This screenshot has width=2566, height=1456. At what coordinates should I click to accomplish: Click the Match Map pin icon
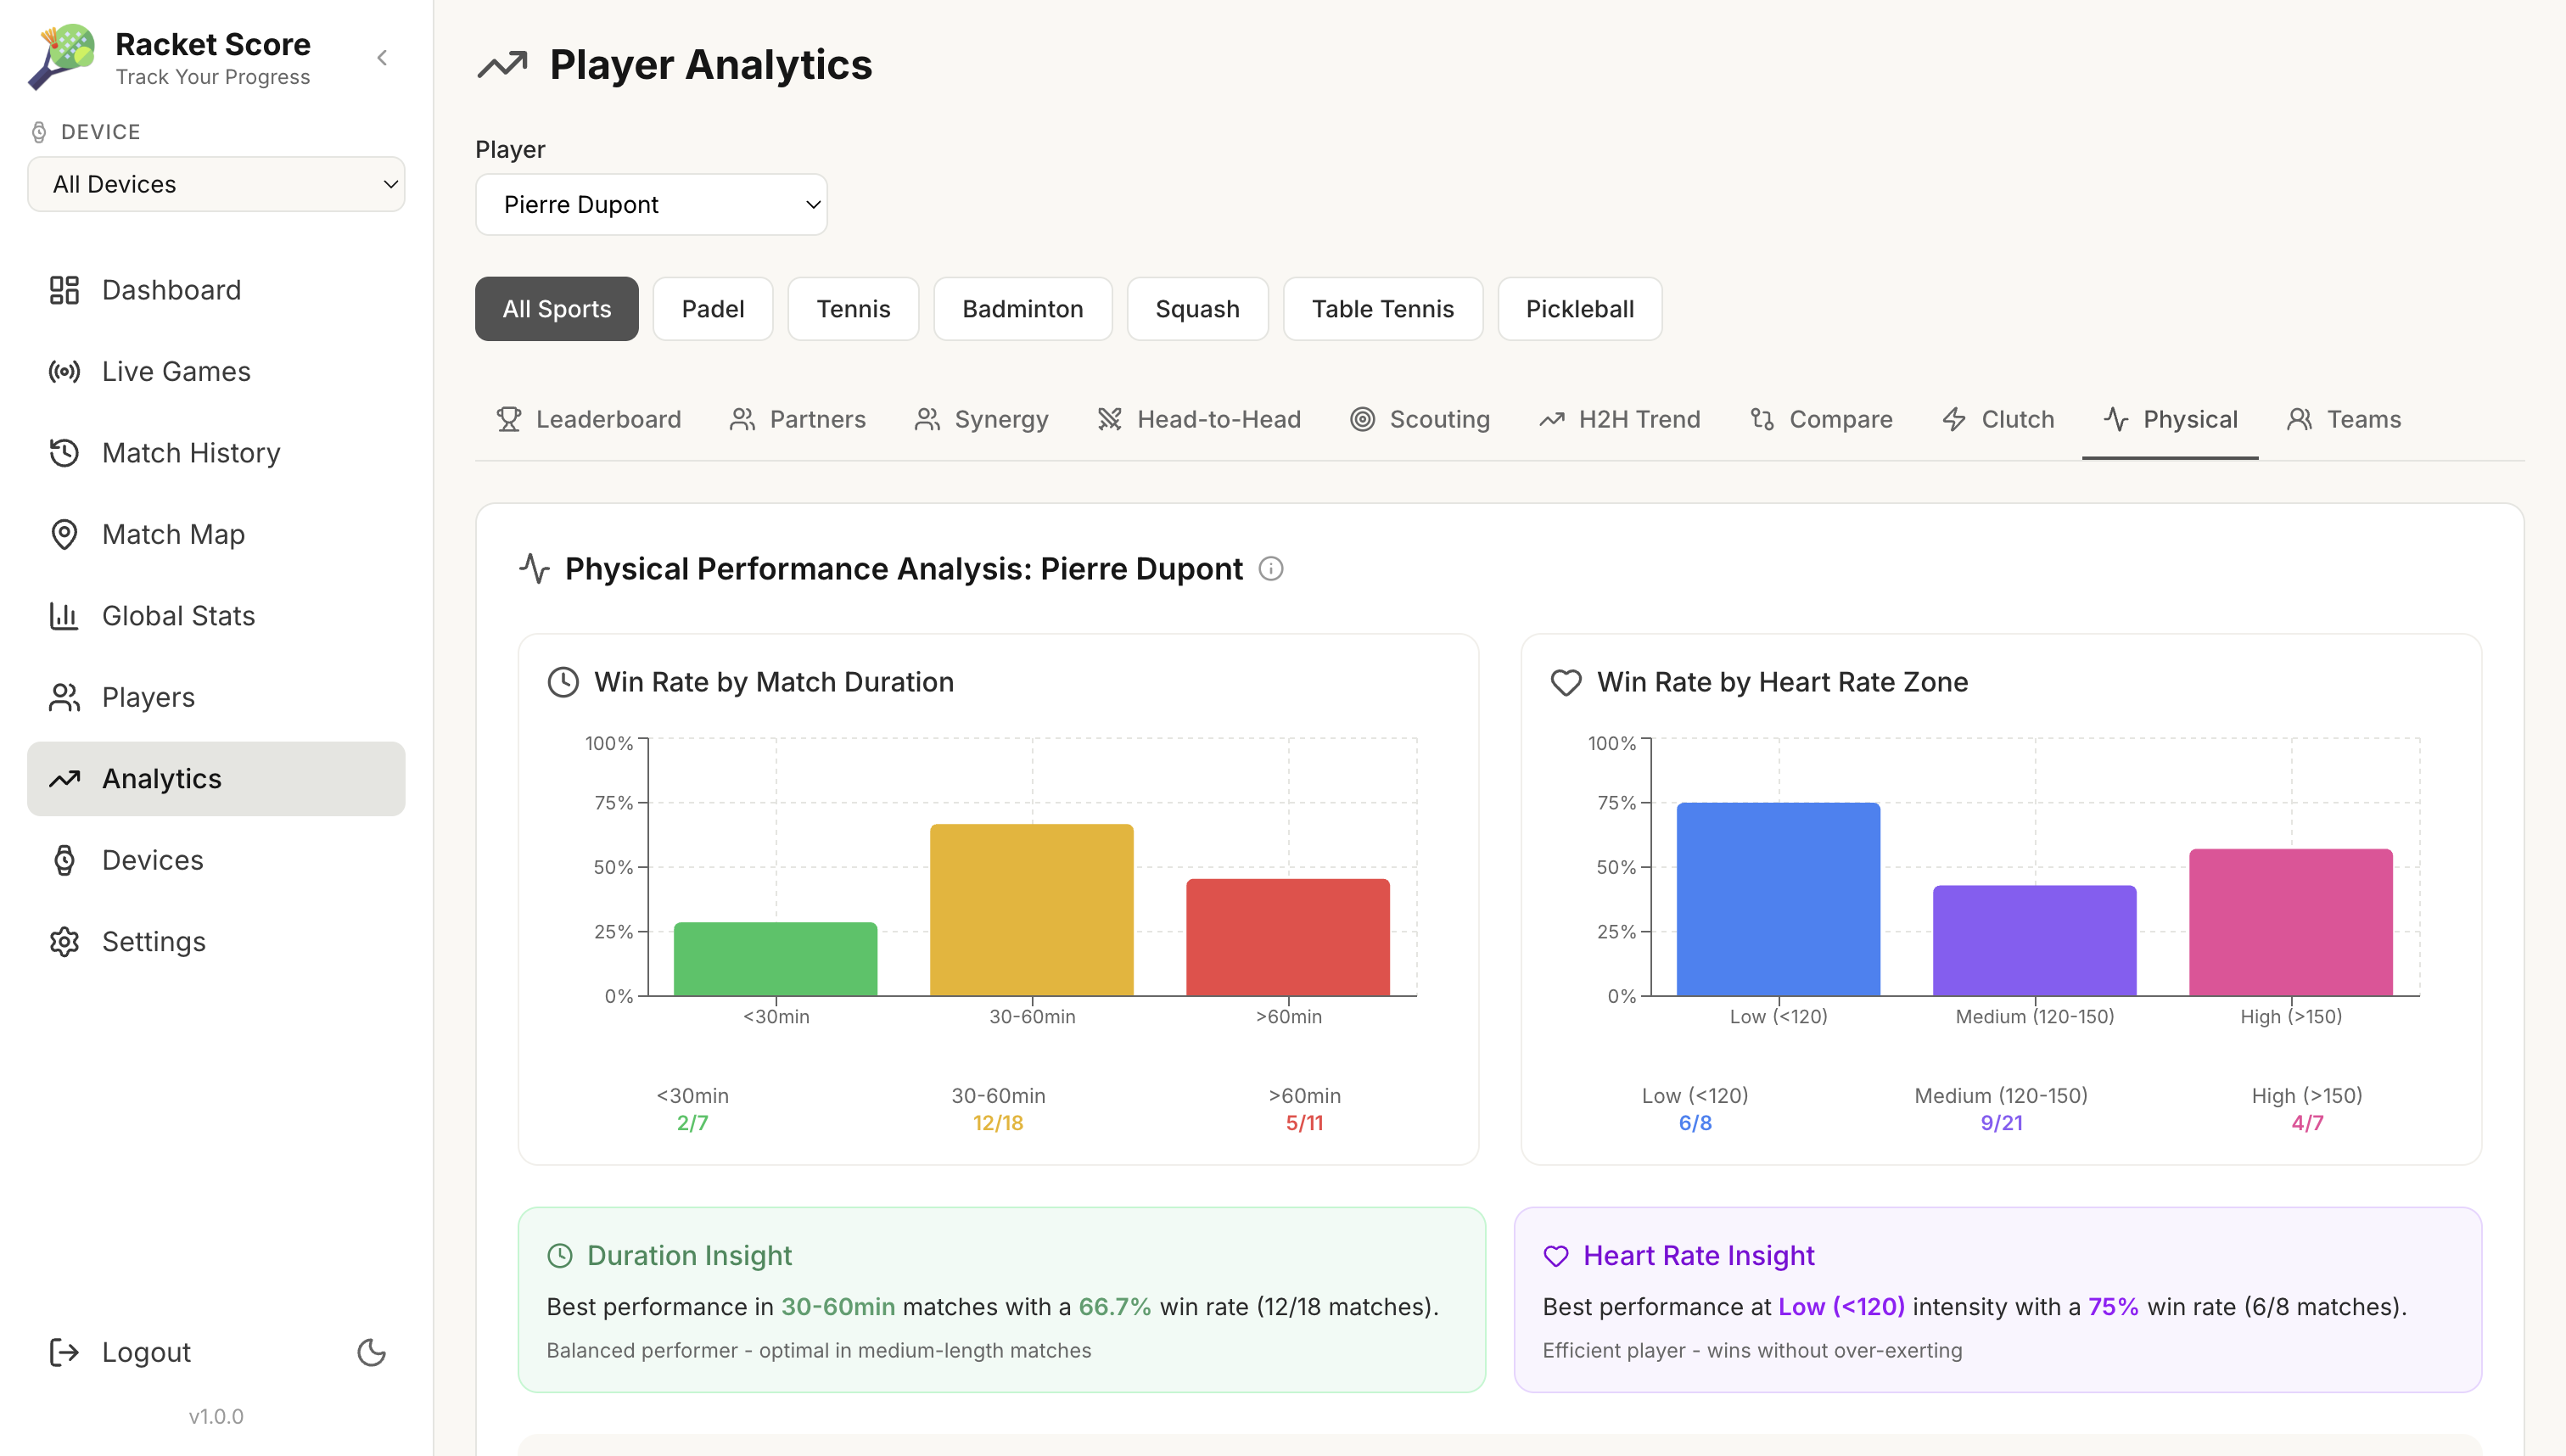(64, 535)
